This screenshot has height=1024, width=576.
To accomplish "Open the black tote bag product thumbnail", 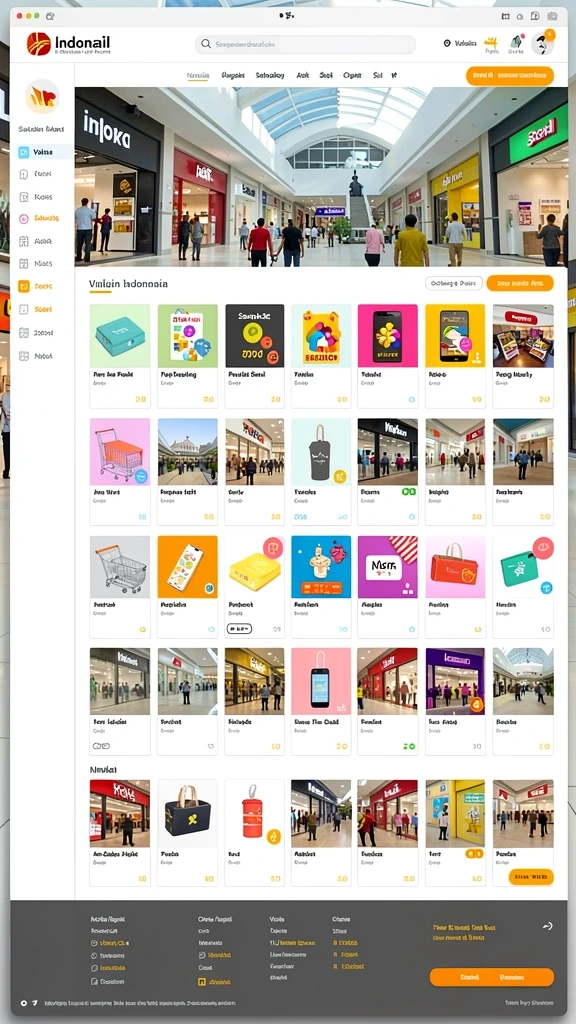I will point(187,813).
